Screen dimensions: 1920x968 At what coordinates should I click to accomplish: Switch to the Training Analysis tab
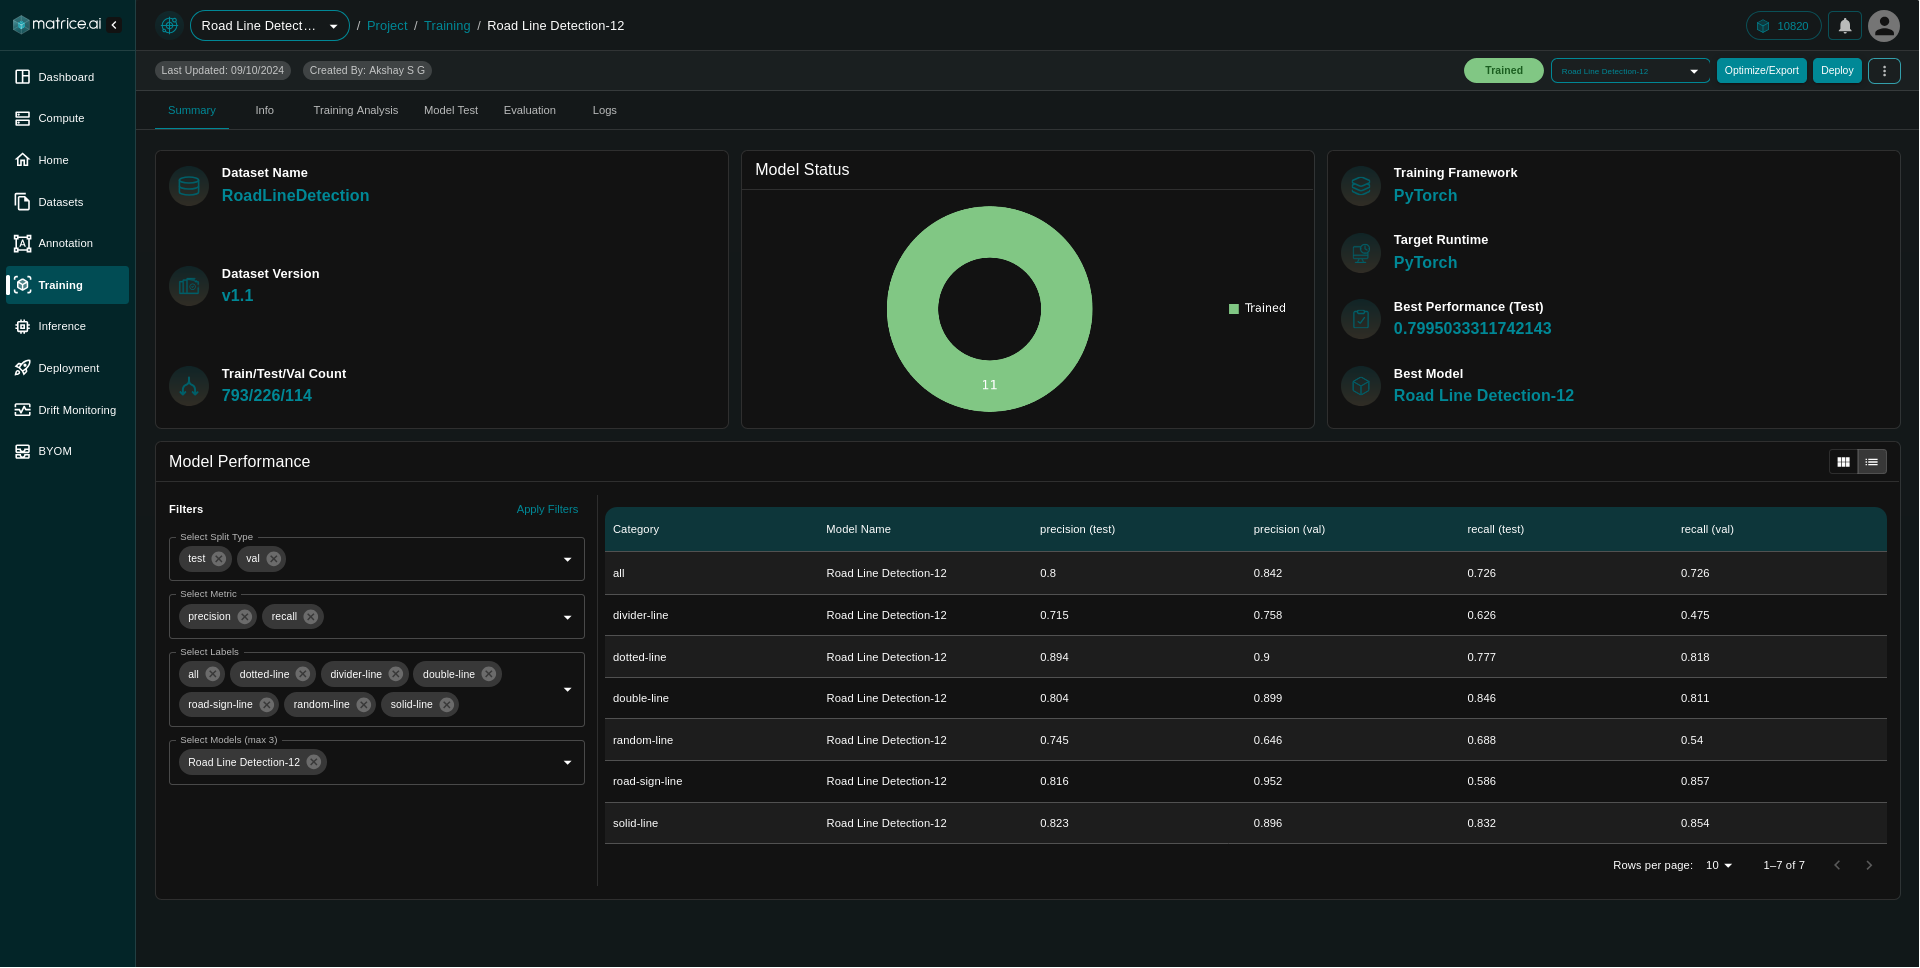coord(355,110)
